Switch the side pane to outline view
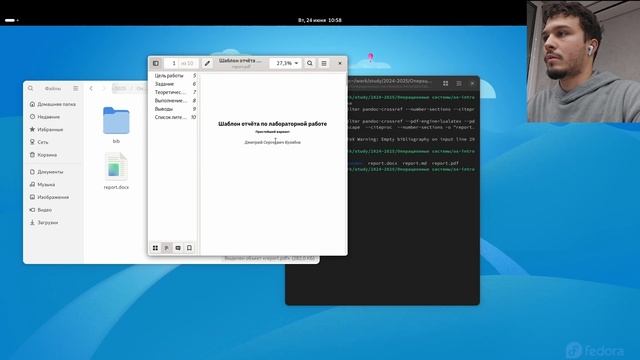 [x=167, y=248]
